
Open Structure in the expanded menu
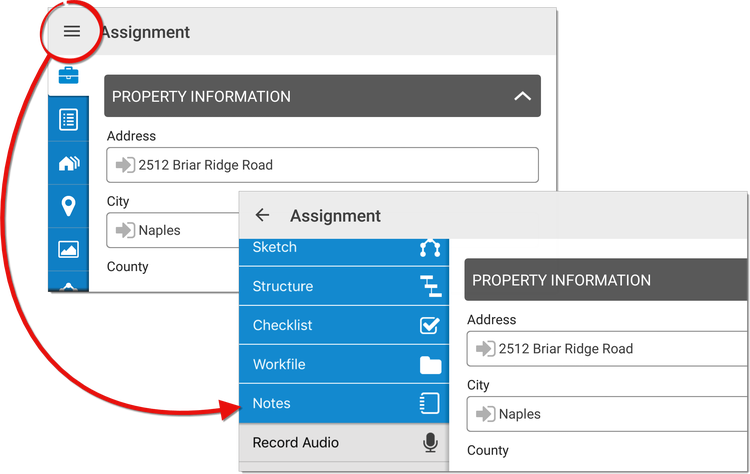pos(344,286)
